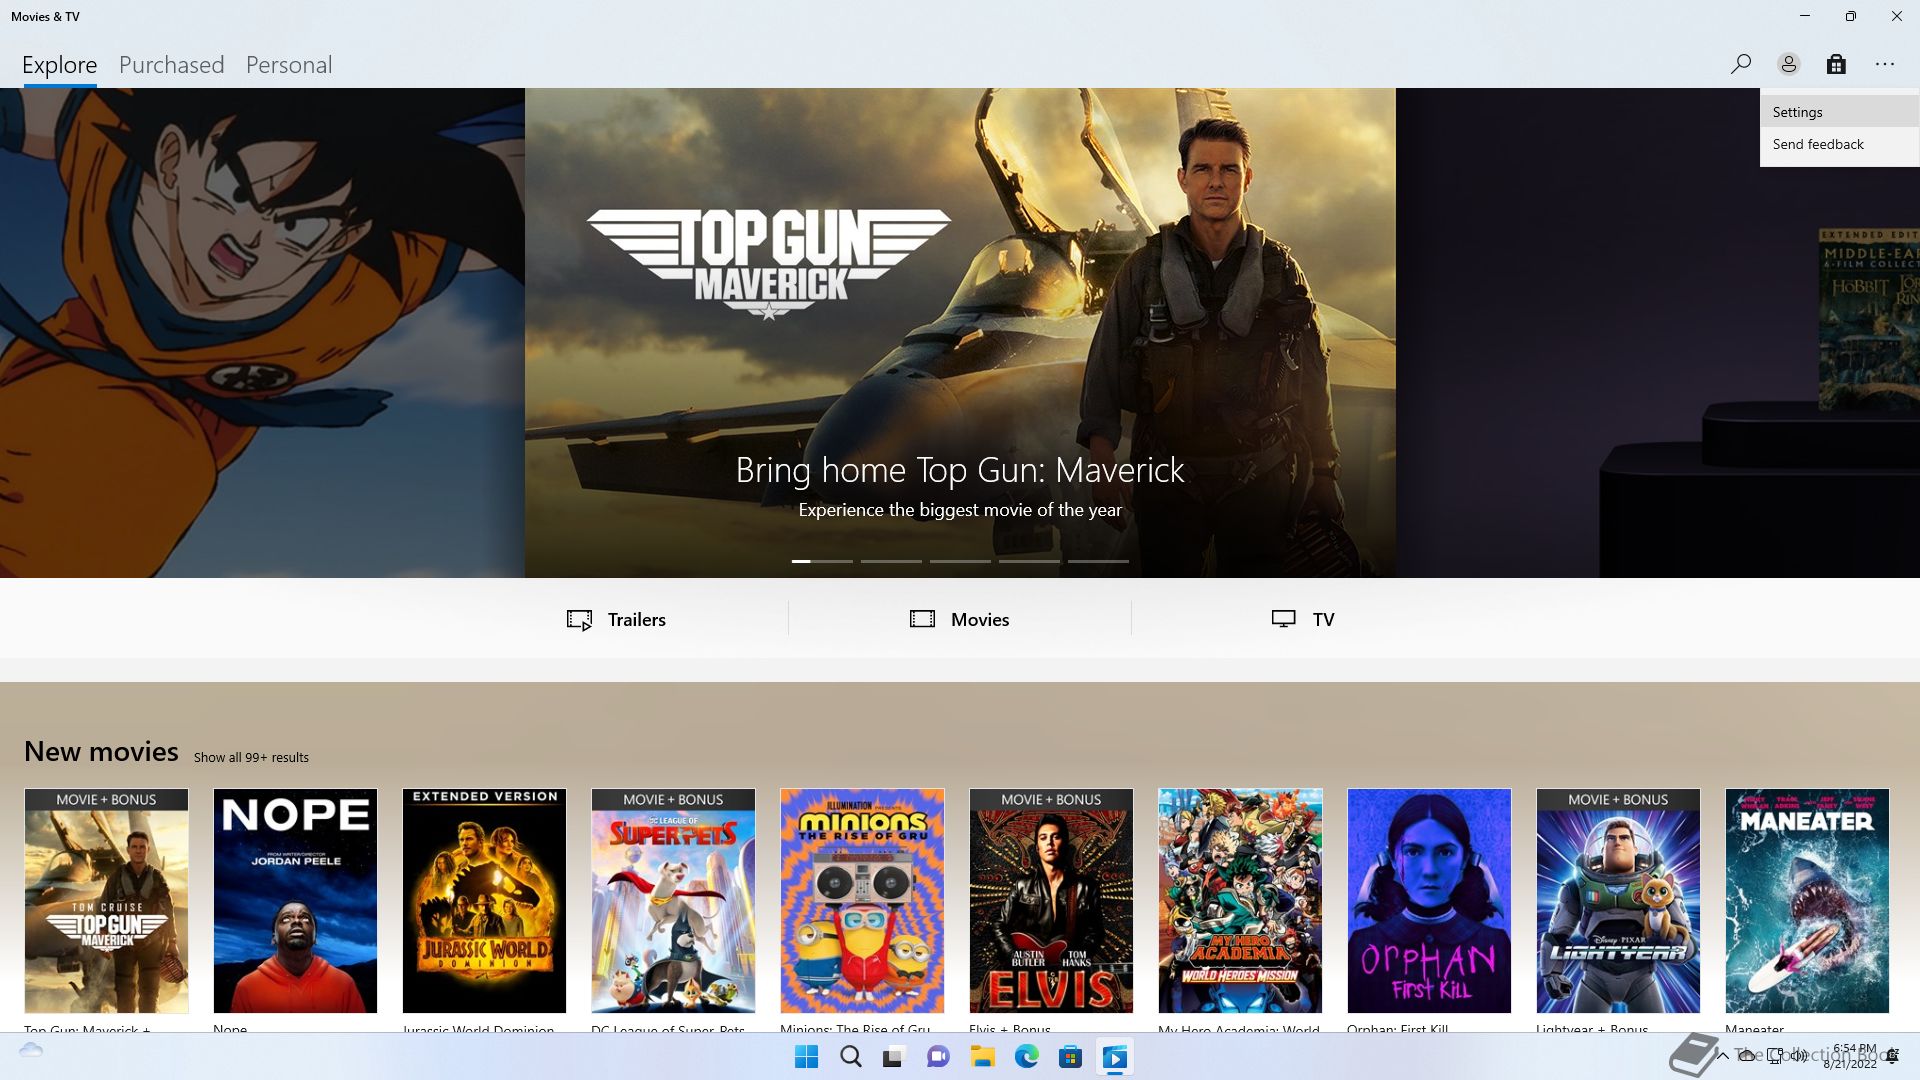Click the three-dot more options icon

point(1885,64)
